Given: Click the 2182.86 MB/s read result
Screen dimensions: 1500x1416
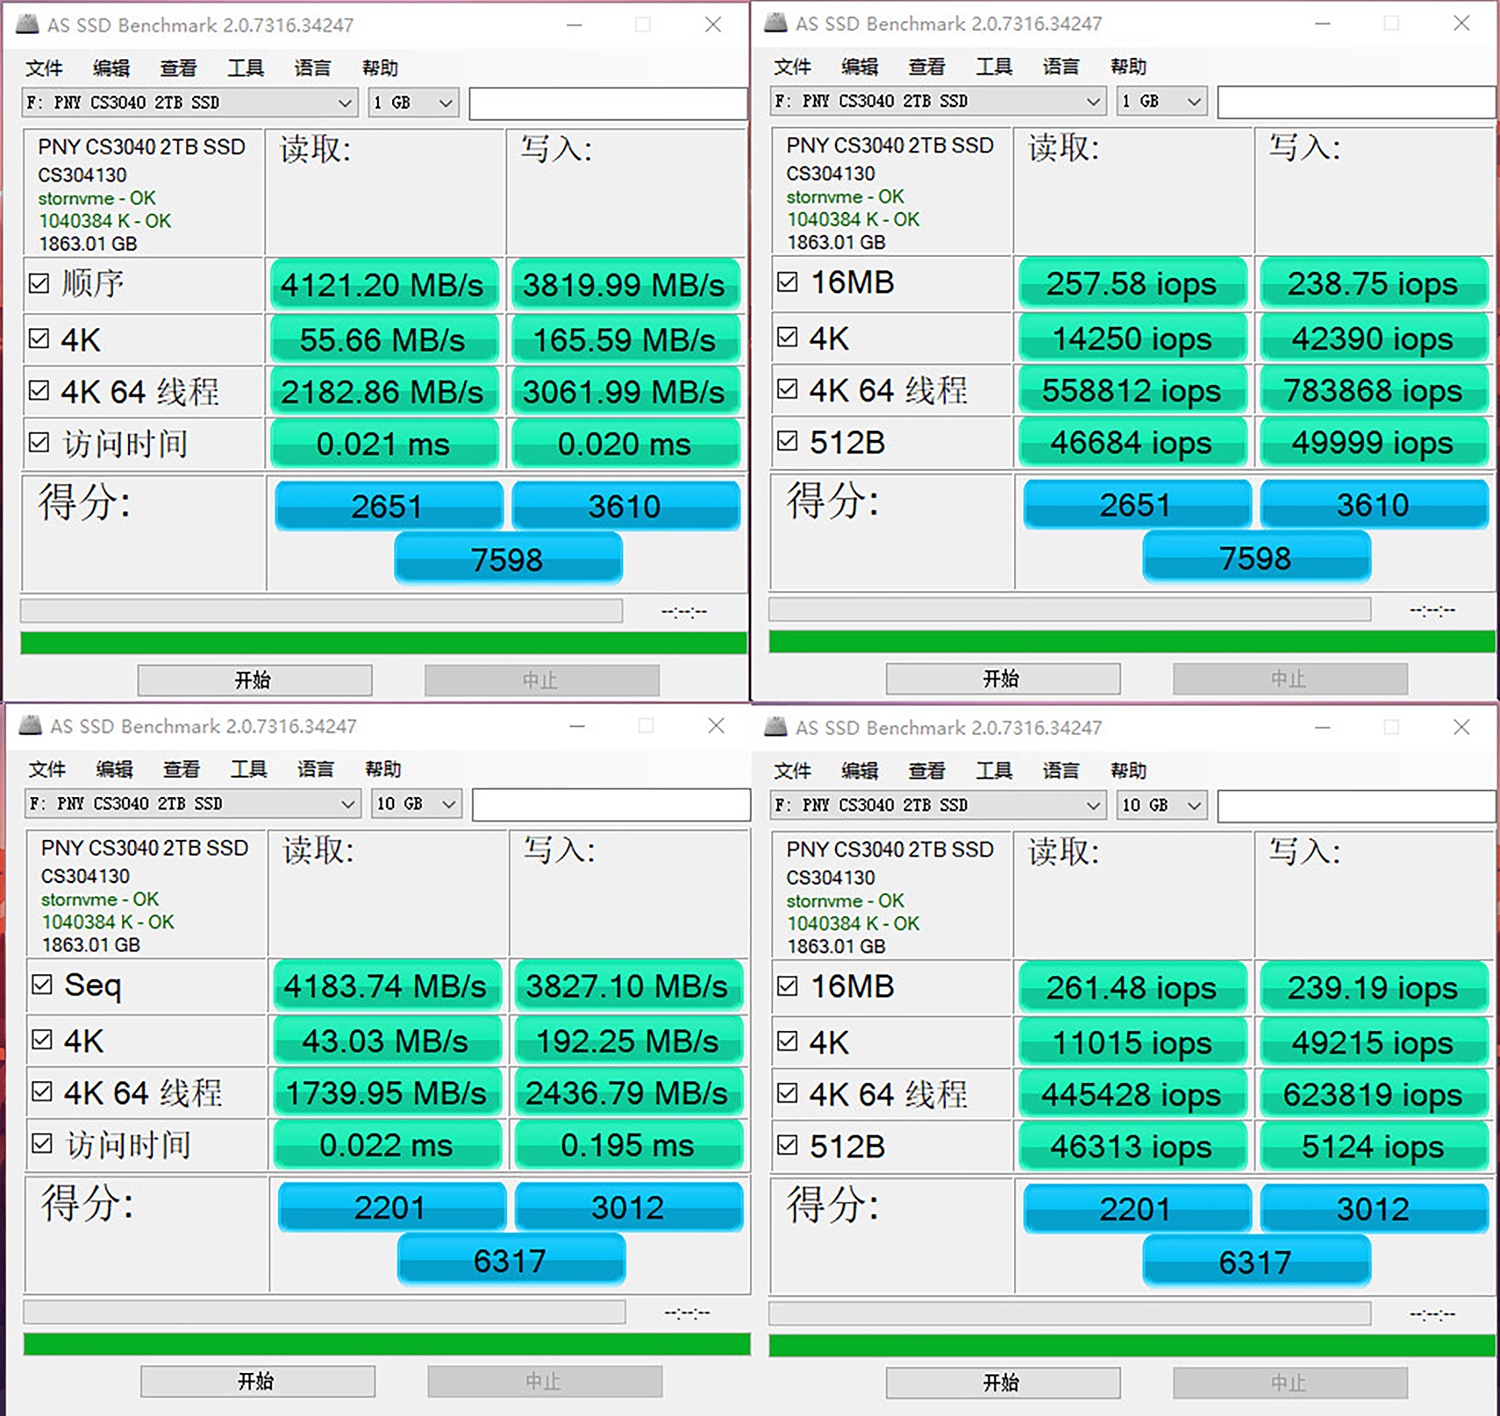Looking at the screenshot, I should click(383, 391).
